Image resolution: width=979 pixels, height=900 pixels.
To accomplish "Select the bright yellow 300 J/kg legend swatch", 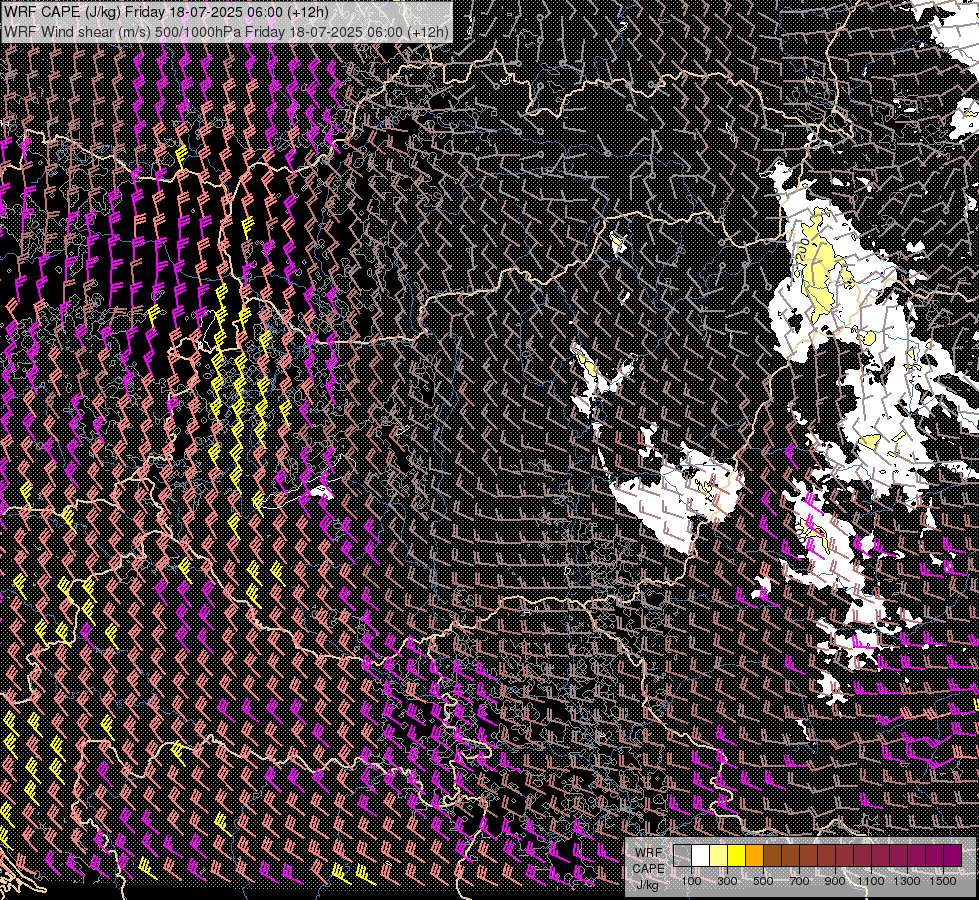I will tap(736, 856).
